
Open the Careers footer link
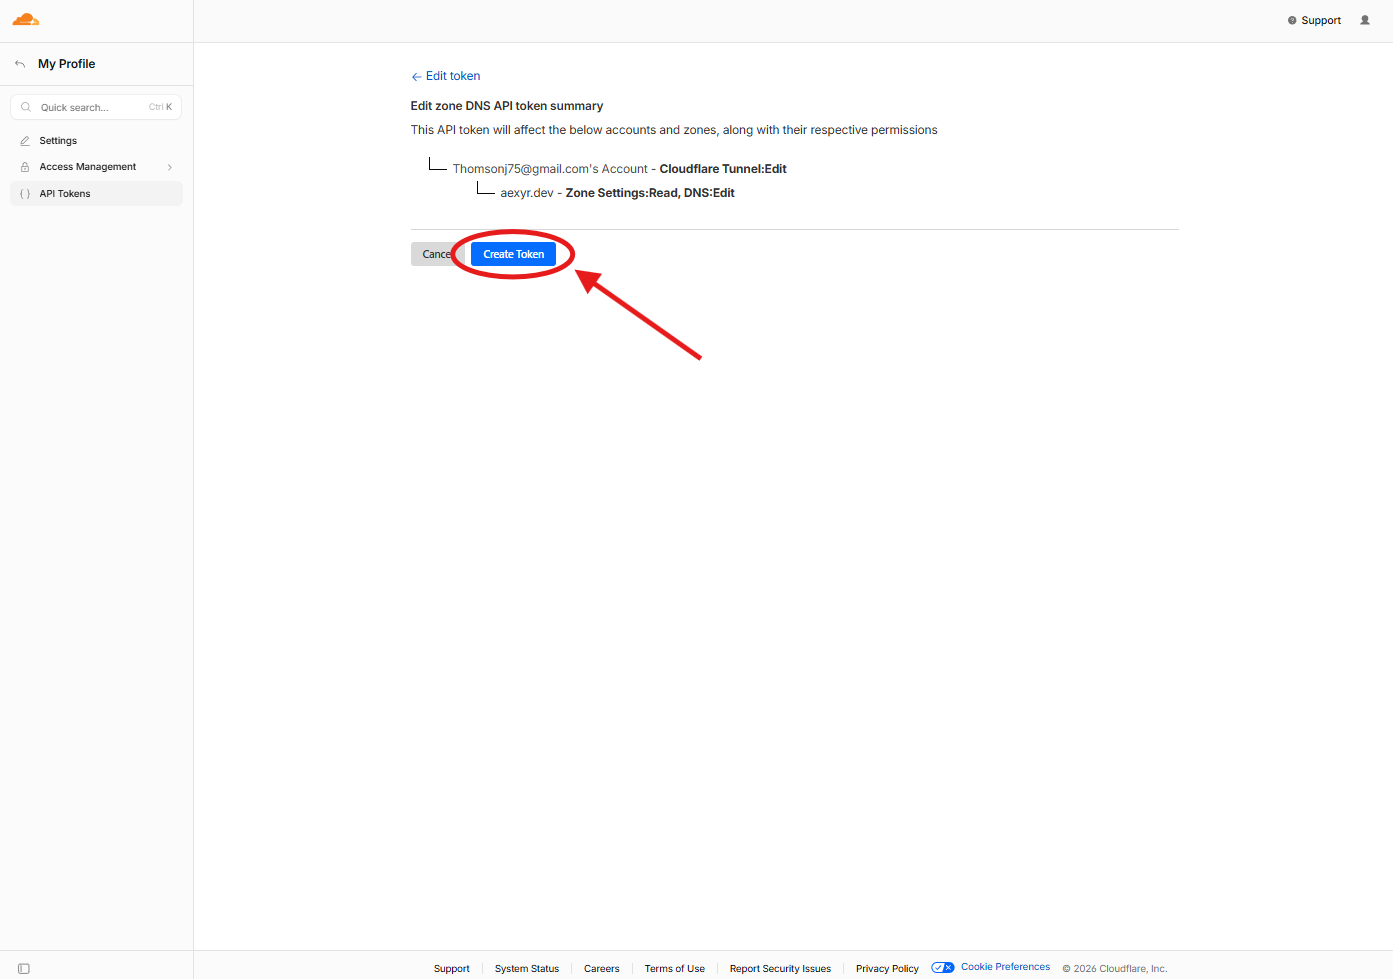(x=602, y=969)
